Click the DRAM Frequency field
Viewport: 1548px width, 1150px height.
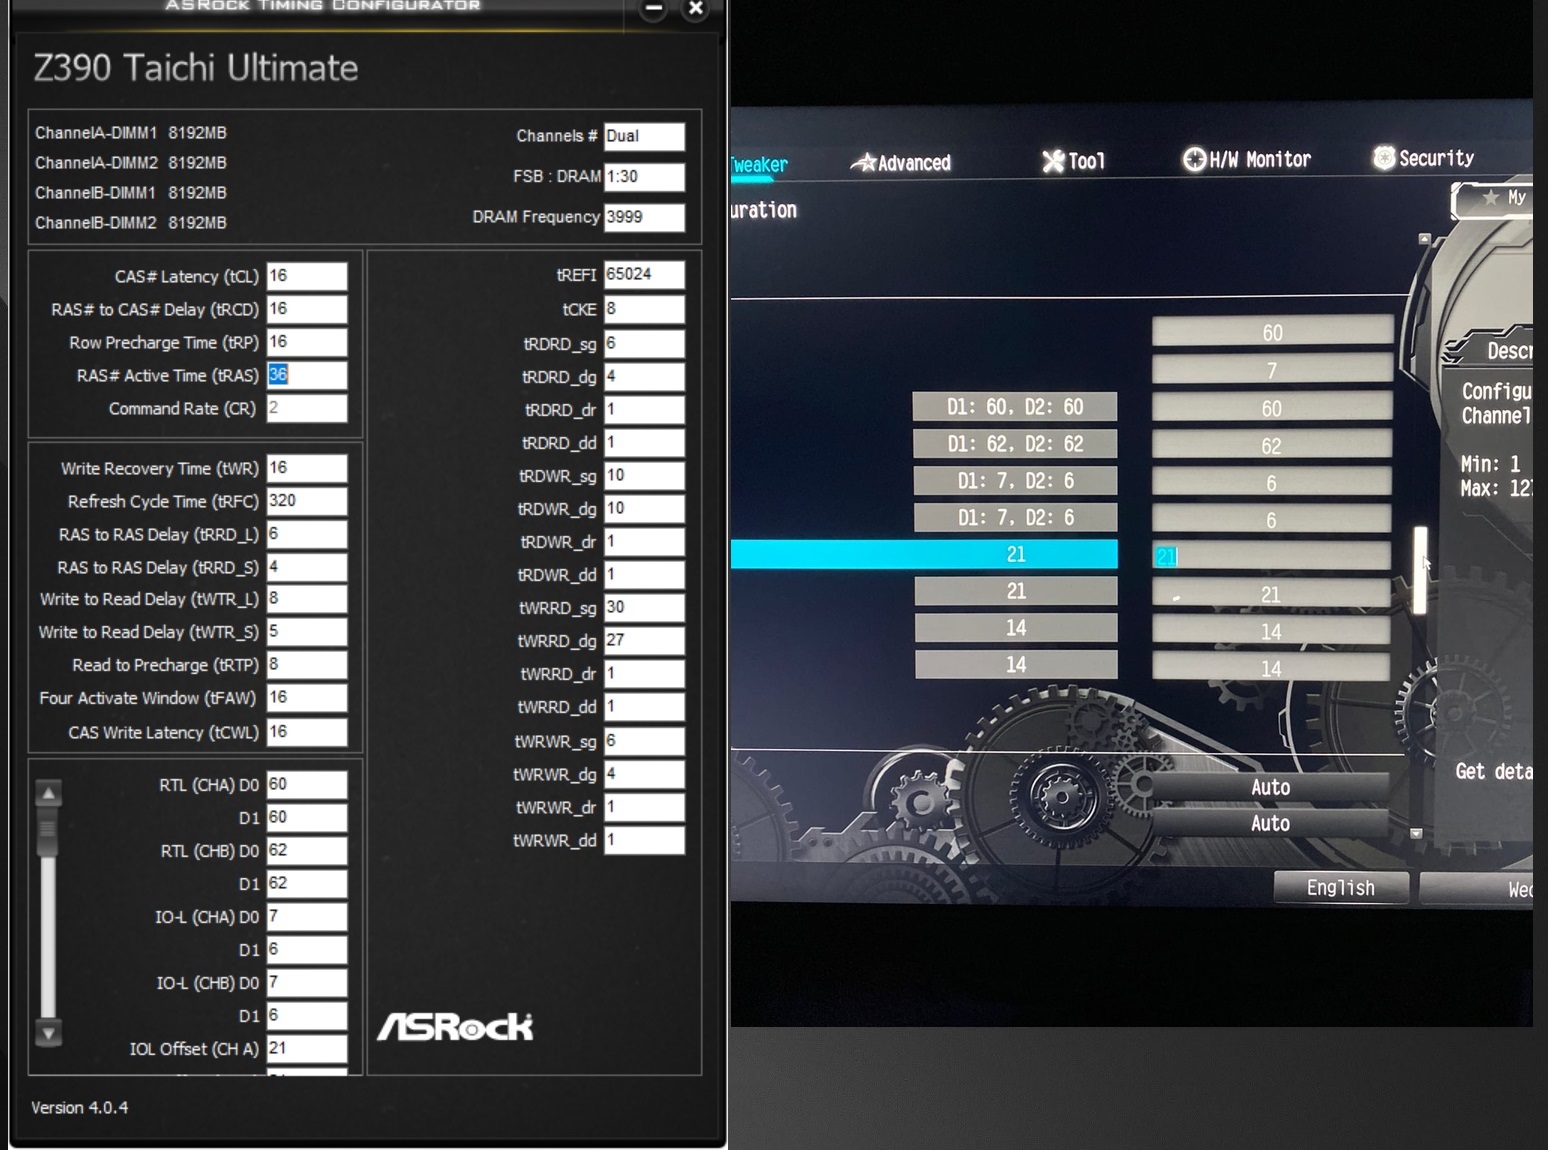[645, 217]
